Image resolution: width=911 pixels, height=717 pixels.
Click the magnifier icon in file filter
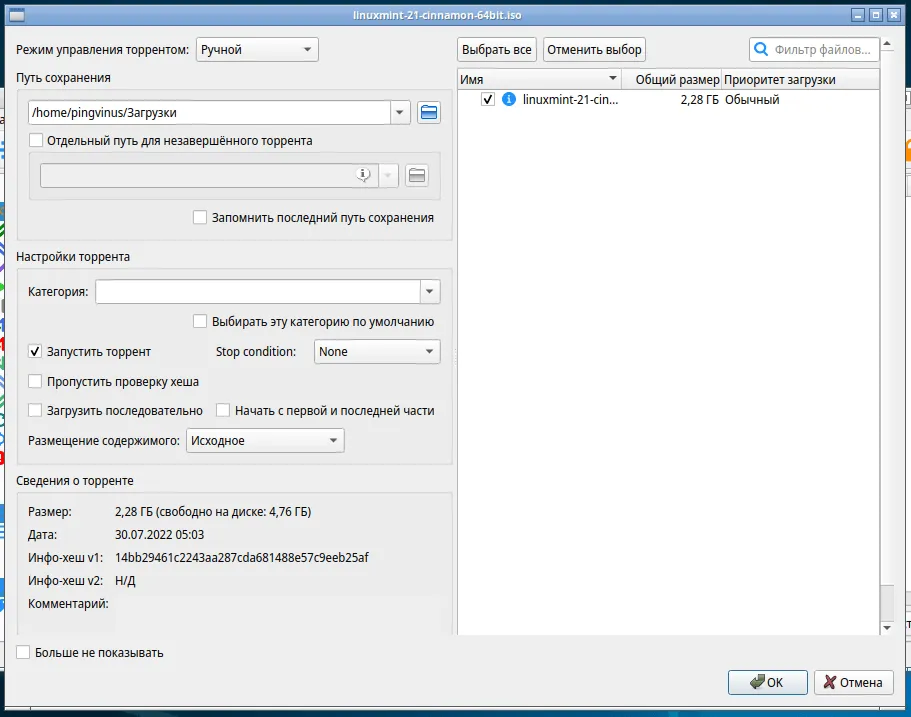click(x=761, y=49)
